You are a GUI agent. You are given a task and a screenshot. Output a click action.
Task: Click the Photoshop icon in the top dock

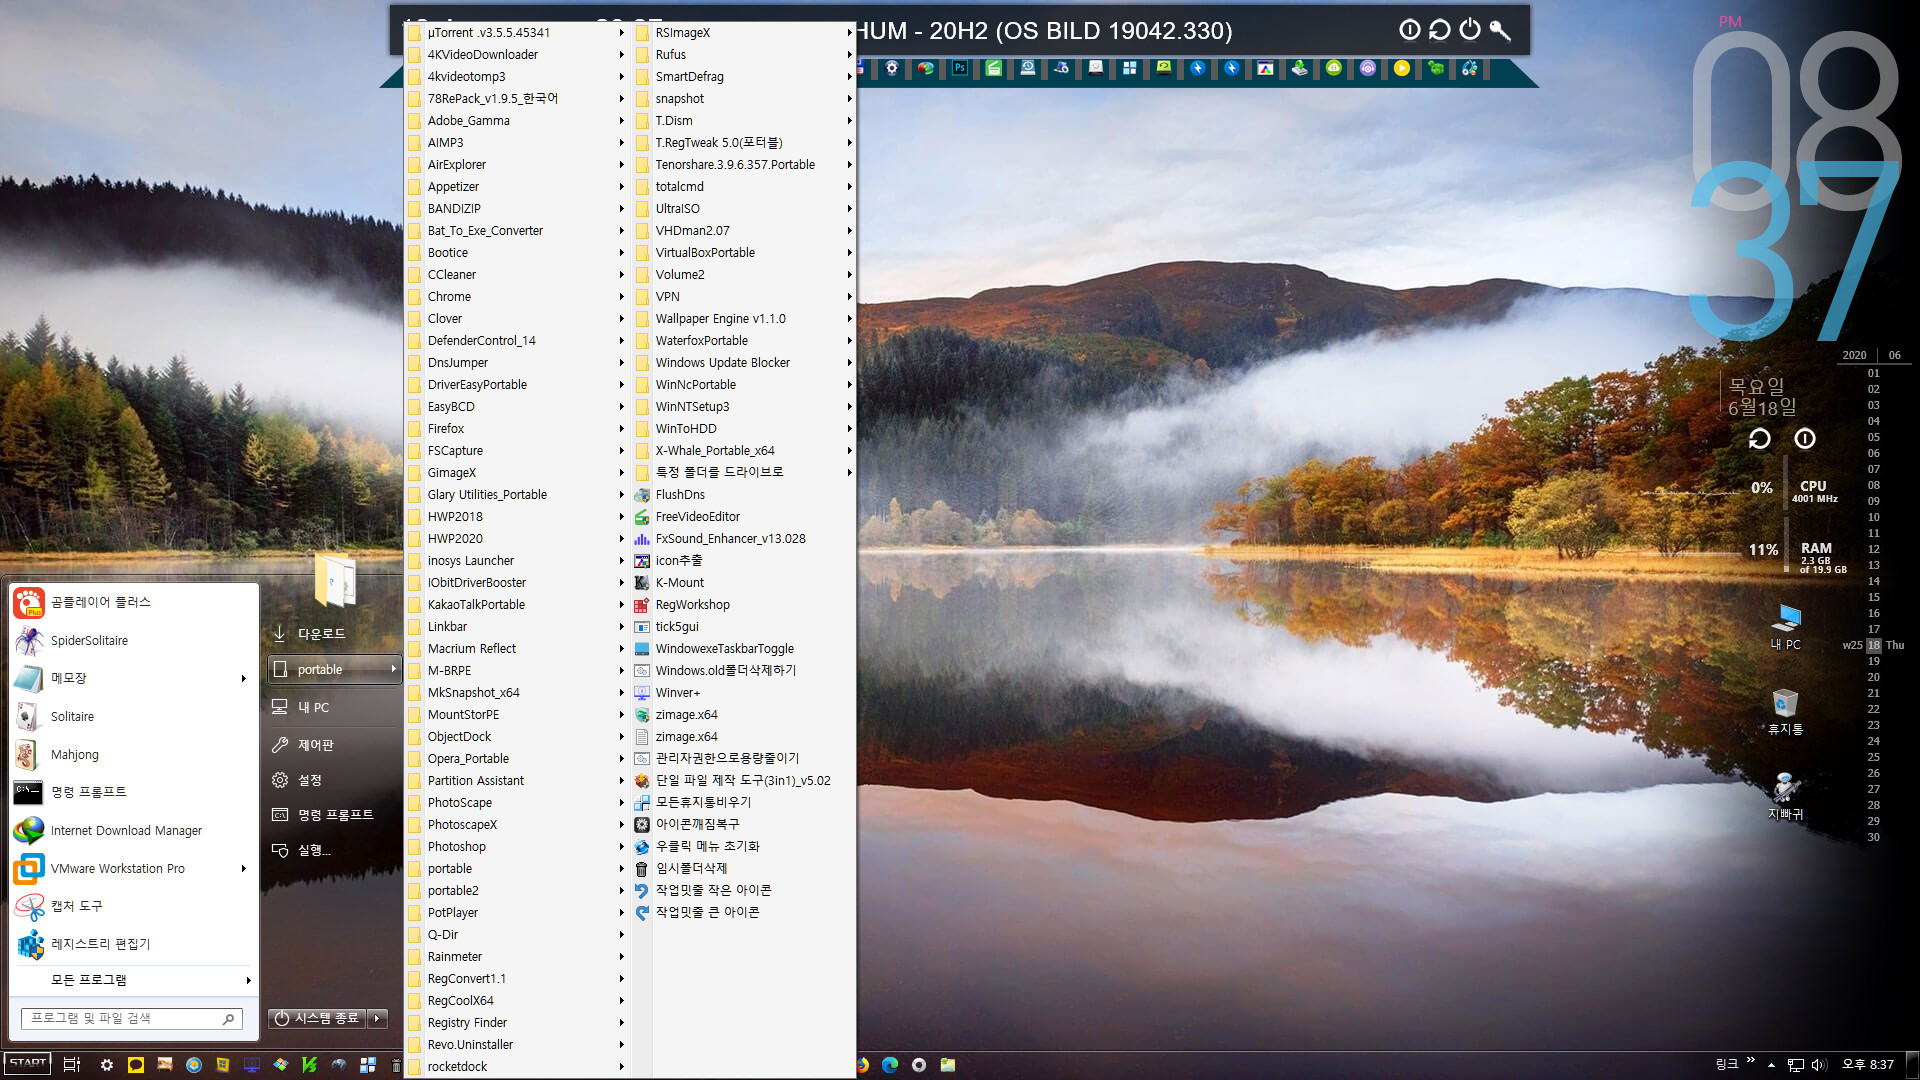pyautogui.click(x=960, y=68)
